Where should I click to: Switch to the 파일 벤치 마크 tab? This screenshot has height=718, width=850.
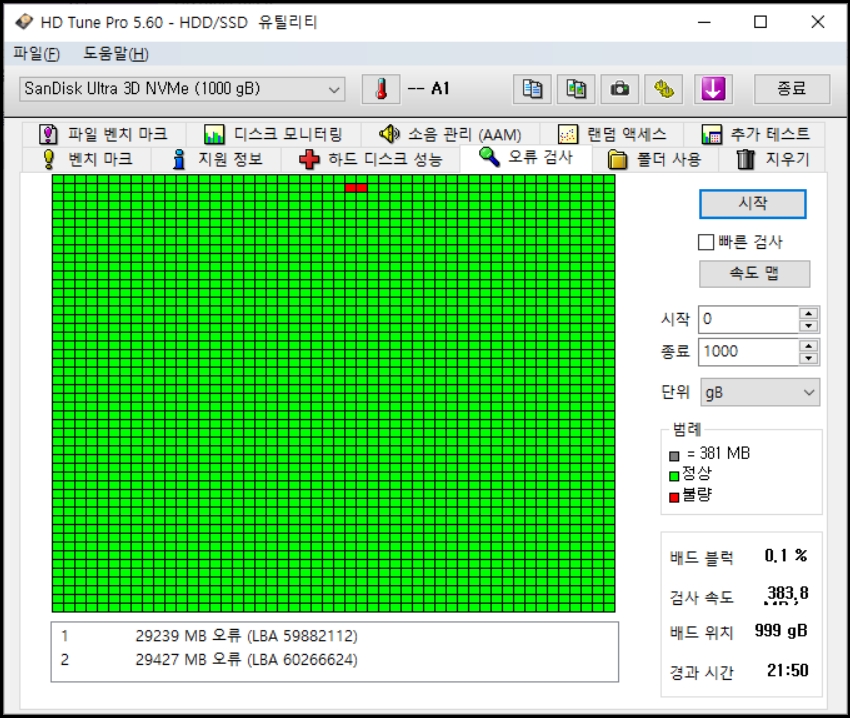(104, 134)
